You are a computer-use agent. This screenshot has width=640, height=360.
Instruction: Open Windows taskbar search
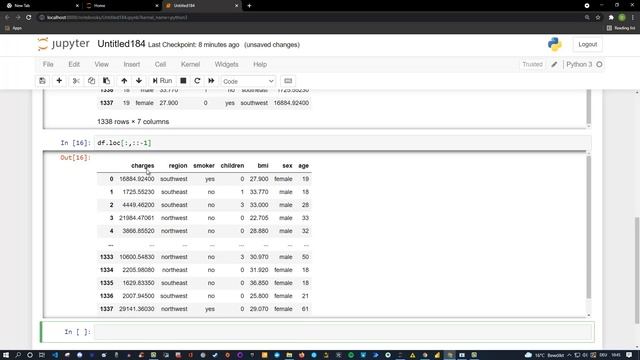[18, 355]
